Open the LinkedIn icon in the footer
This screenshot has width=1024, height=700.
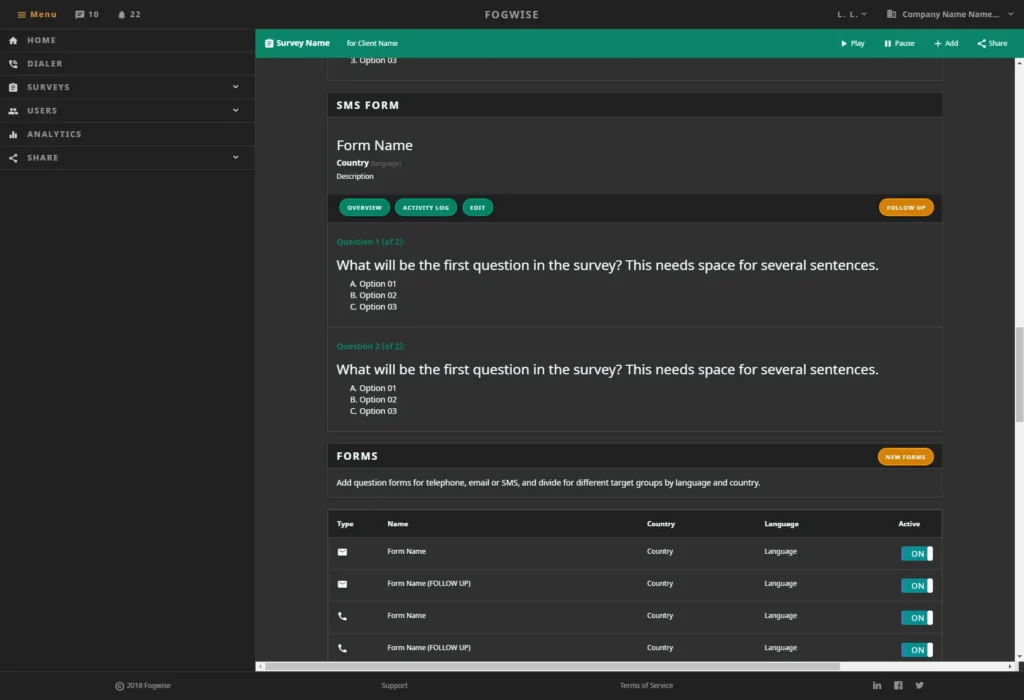click(877, 686)
